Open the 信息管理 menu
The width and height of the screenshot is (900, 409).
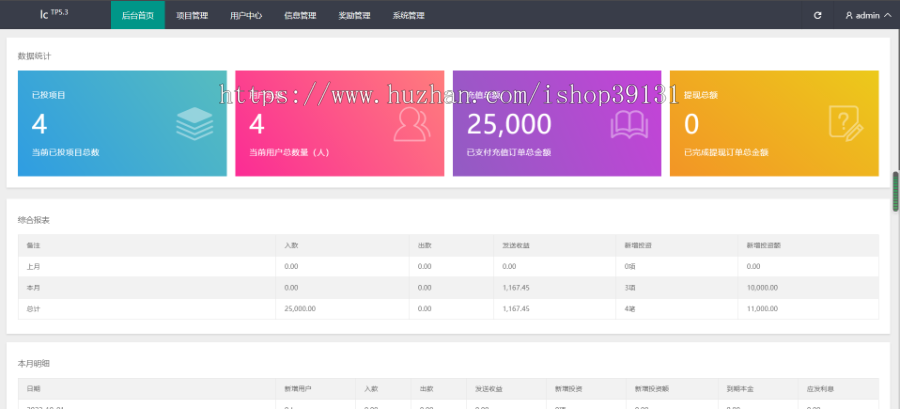pos(300,15)
